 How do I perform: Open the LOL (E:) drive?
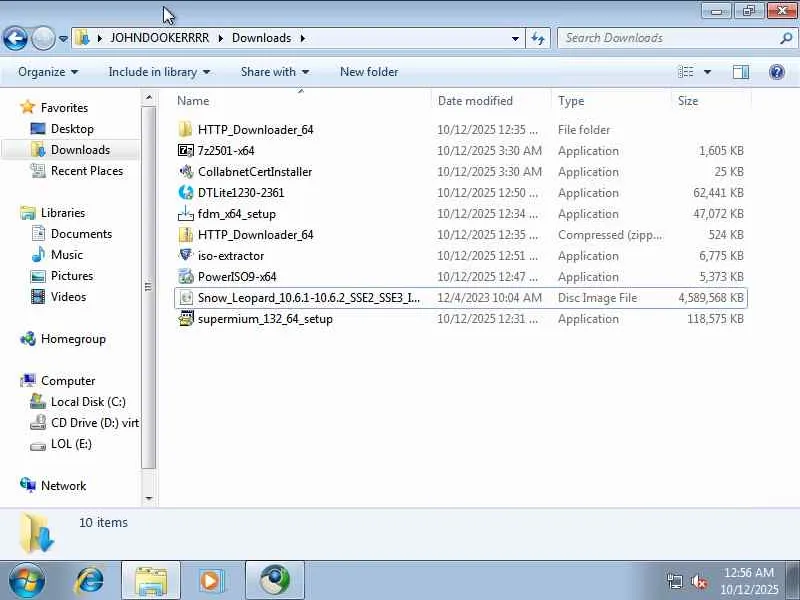(x=71, y=444)
